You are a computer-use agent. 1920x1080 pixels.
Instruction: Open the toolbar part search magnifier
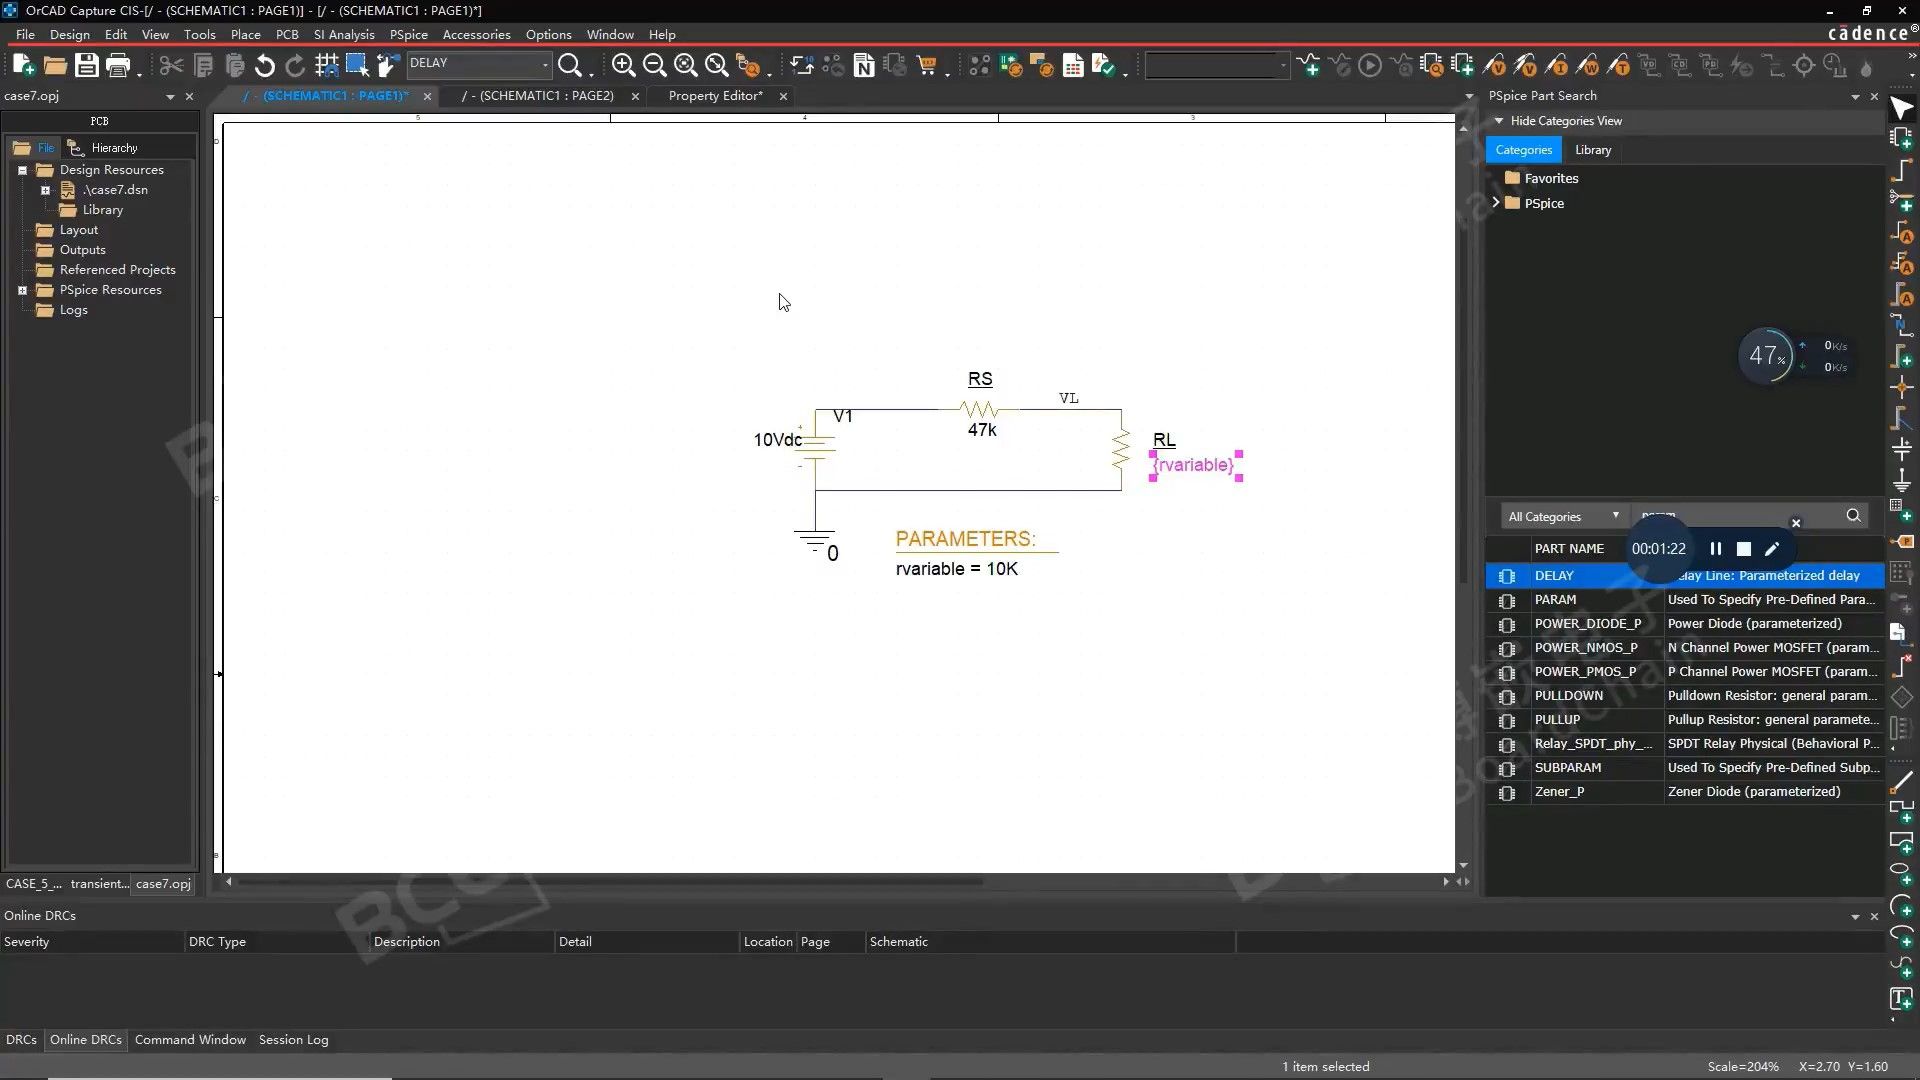pos(570,66)
